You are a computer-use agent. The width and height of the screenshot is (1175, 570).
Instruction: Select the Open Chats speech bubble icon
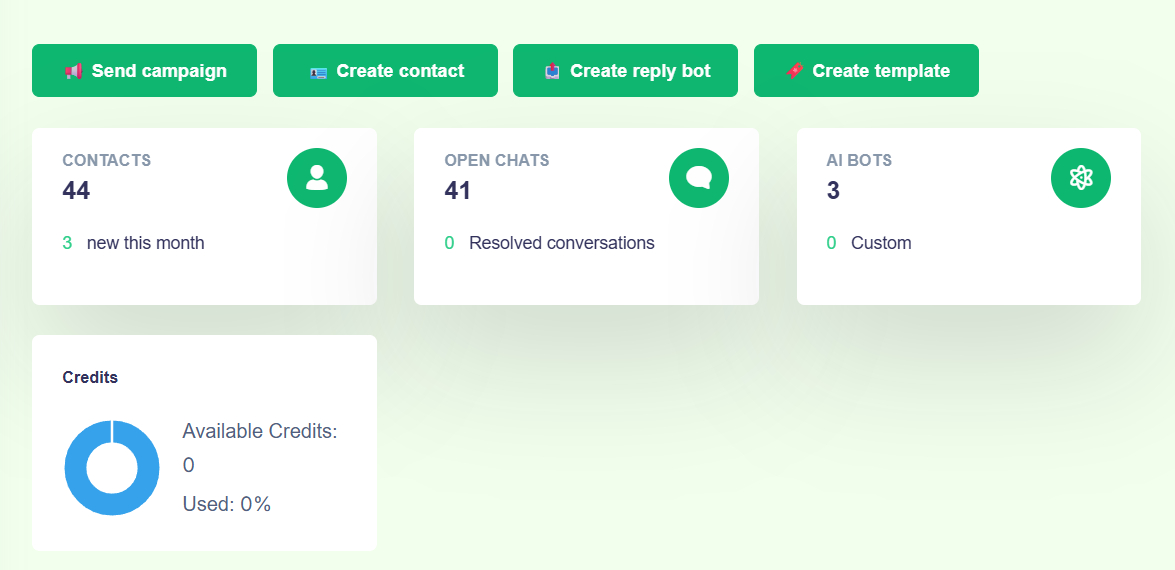pyautogui.click(x=699, y=178)
